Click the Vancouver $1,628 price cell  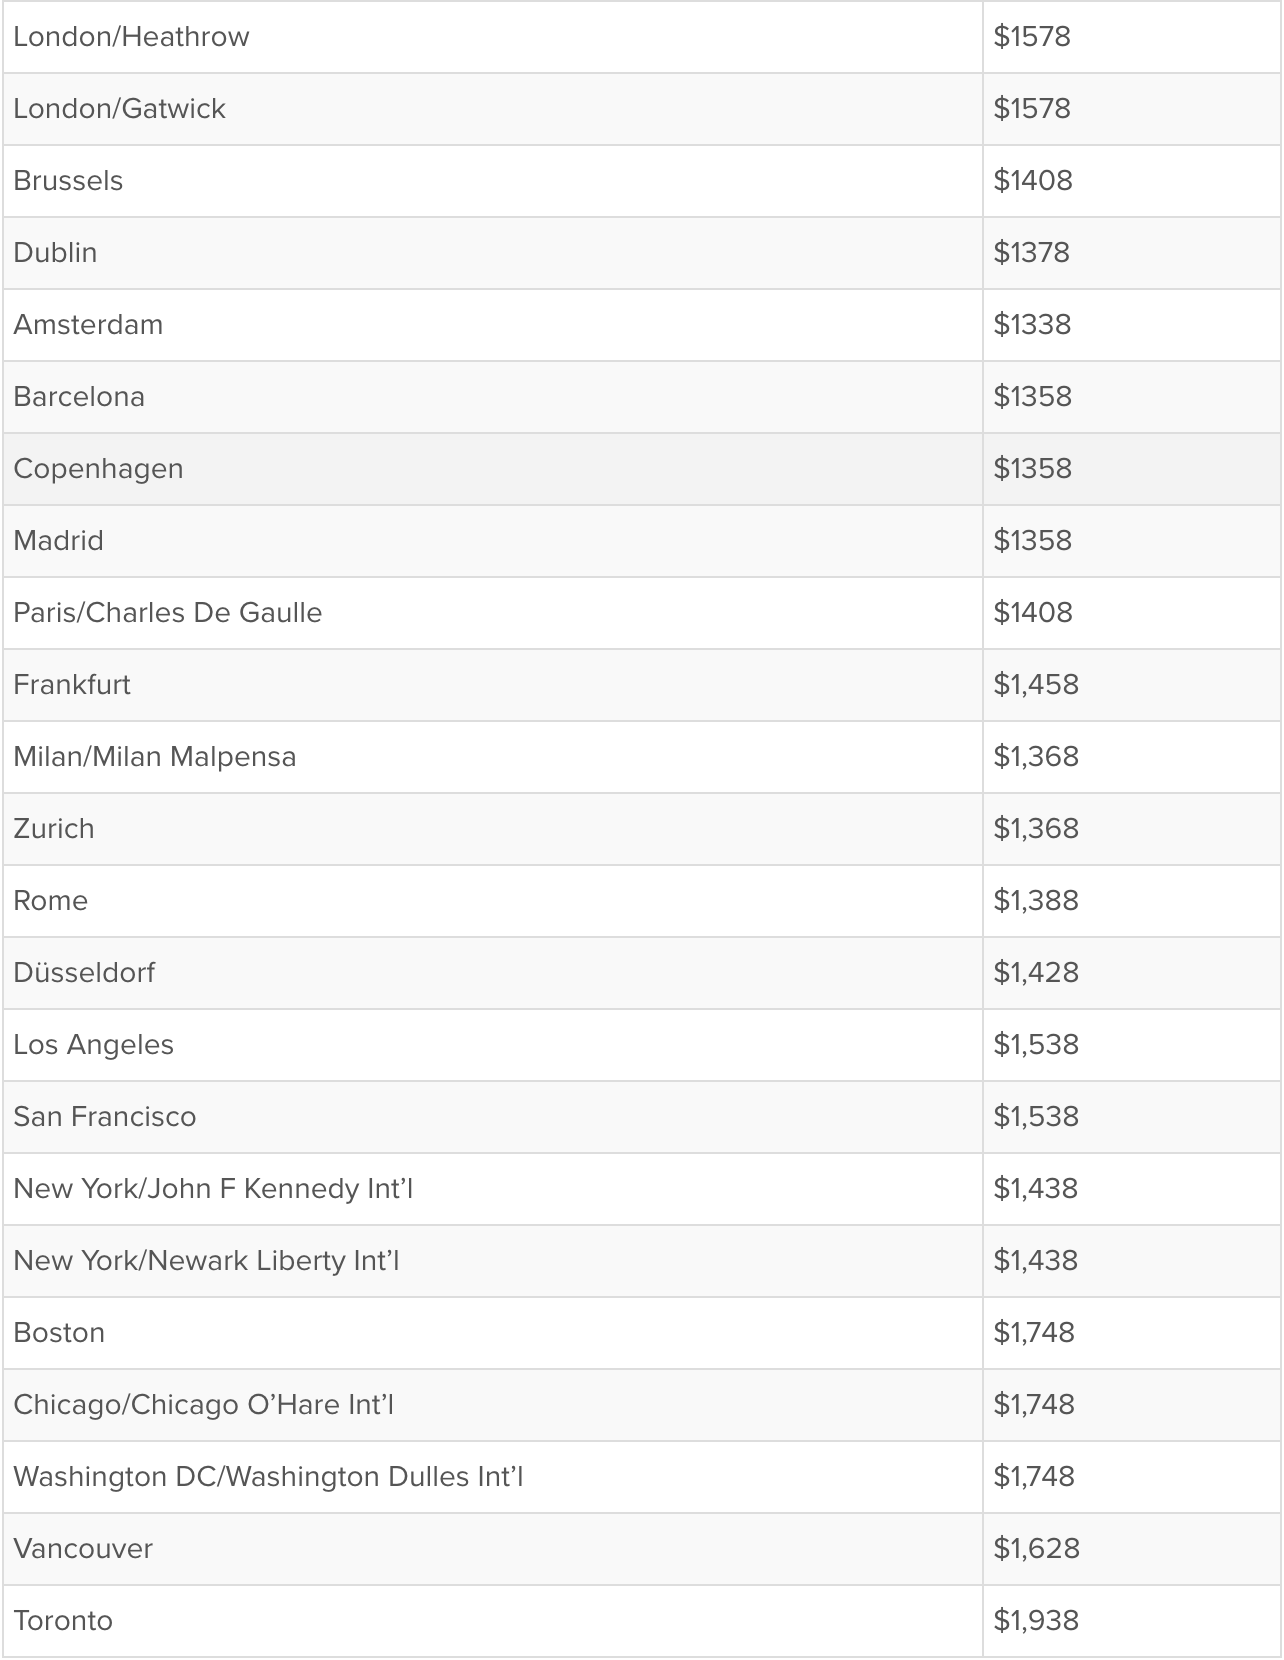(1036, 1549)
